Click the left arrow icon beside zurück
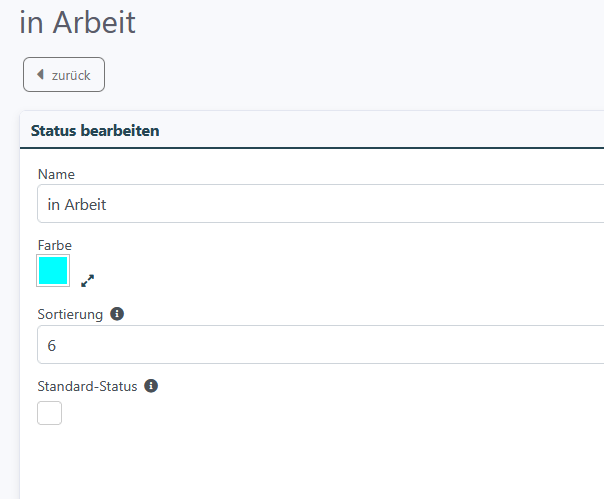The image size is (604, 499). coord(40,74)
